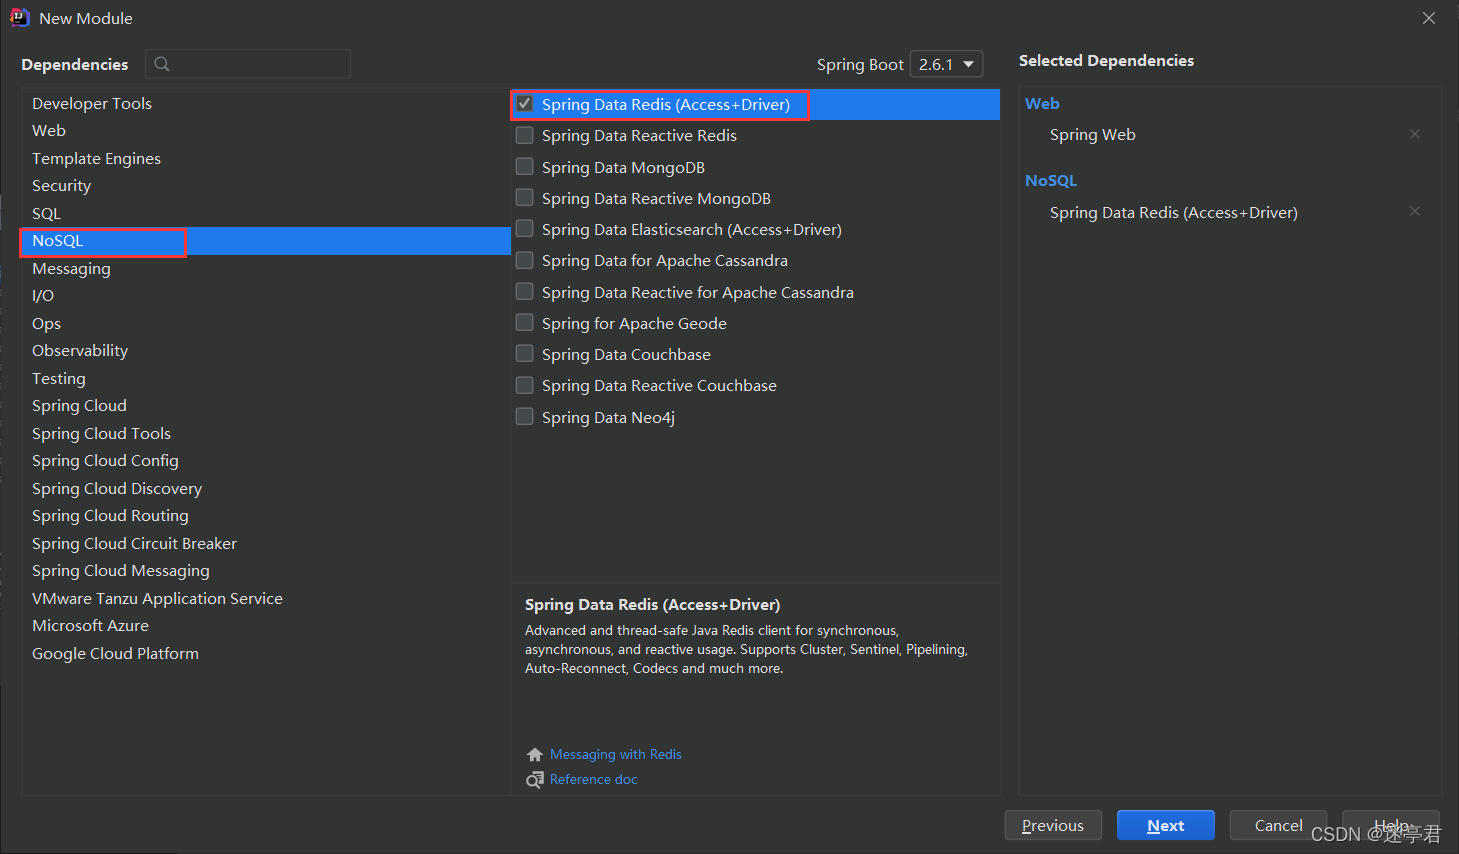Screen dimensions: 1459x854
Task: Select the Spring Cloud category
Action: point(266,406)
